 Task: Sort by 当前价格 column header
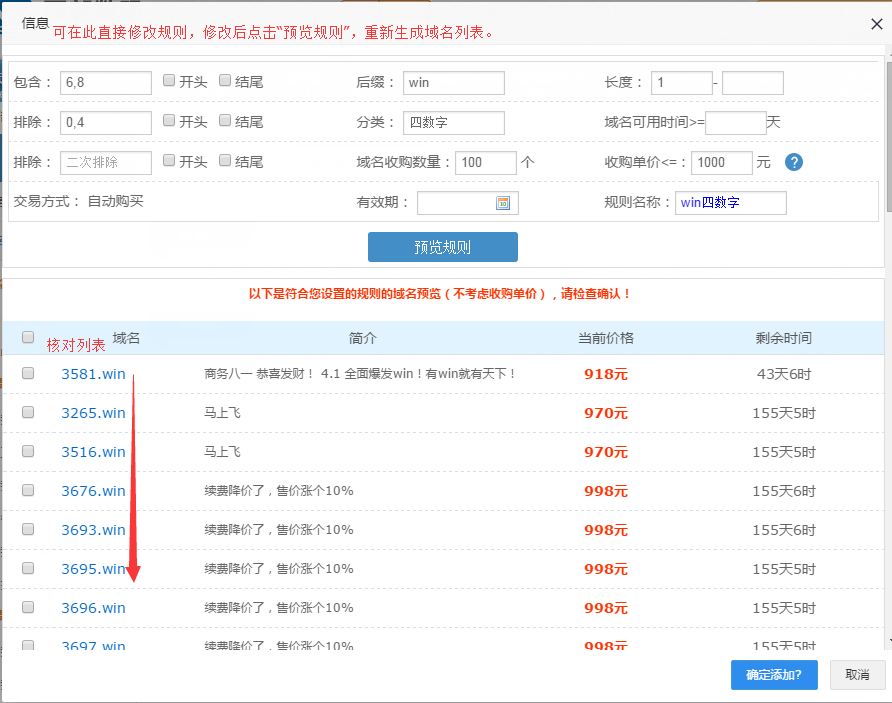(x=605, y=338)
